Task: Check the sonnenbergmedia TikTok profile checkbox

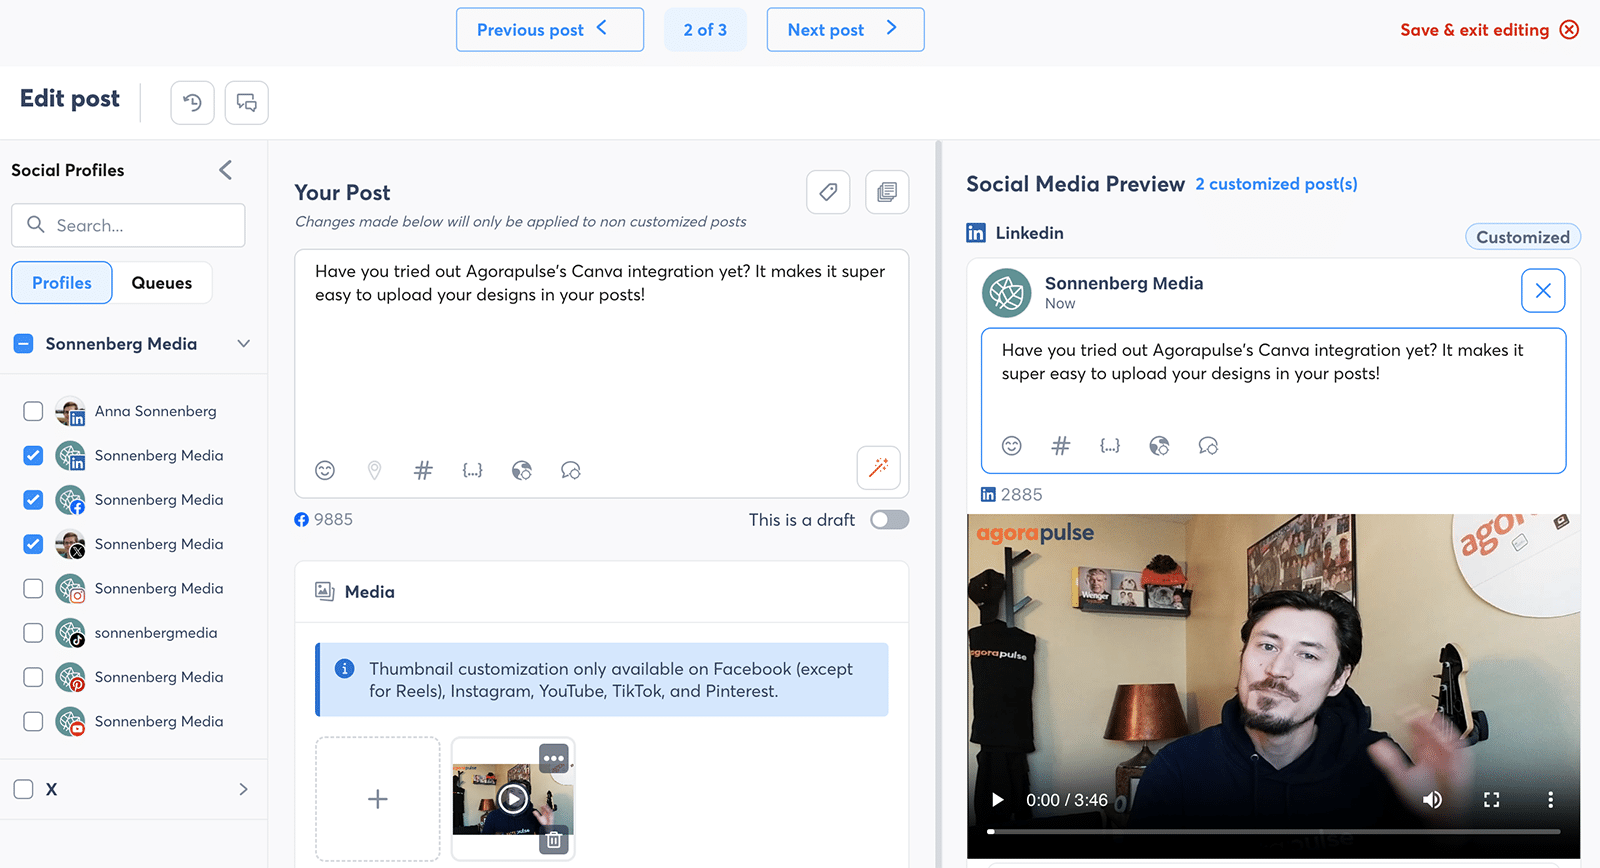Action: point(33,633)
